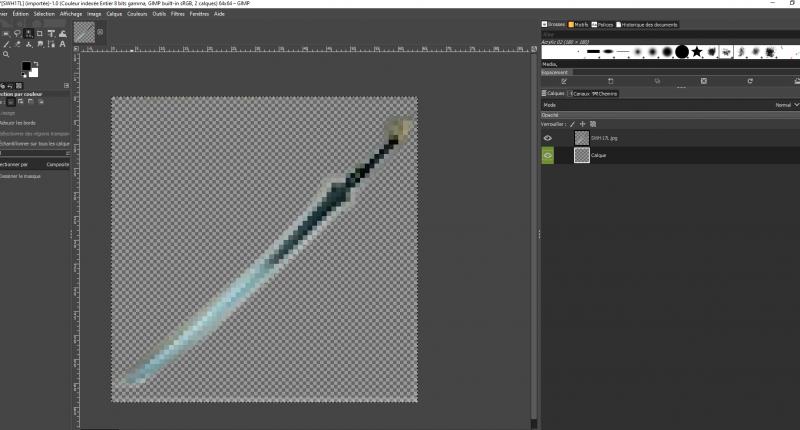This screenshot has width=800, height=430.
Task: Select the SWH17L.jpg layer thumbnail
Action: (582, 138)
